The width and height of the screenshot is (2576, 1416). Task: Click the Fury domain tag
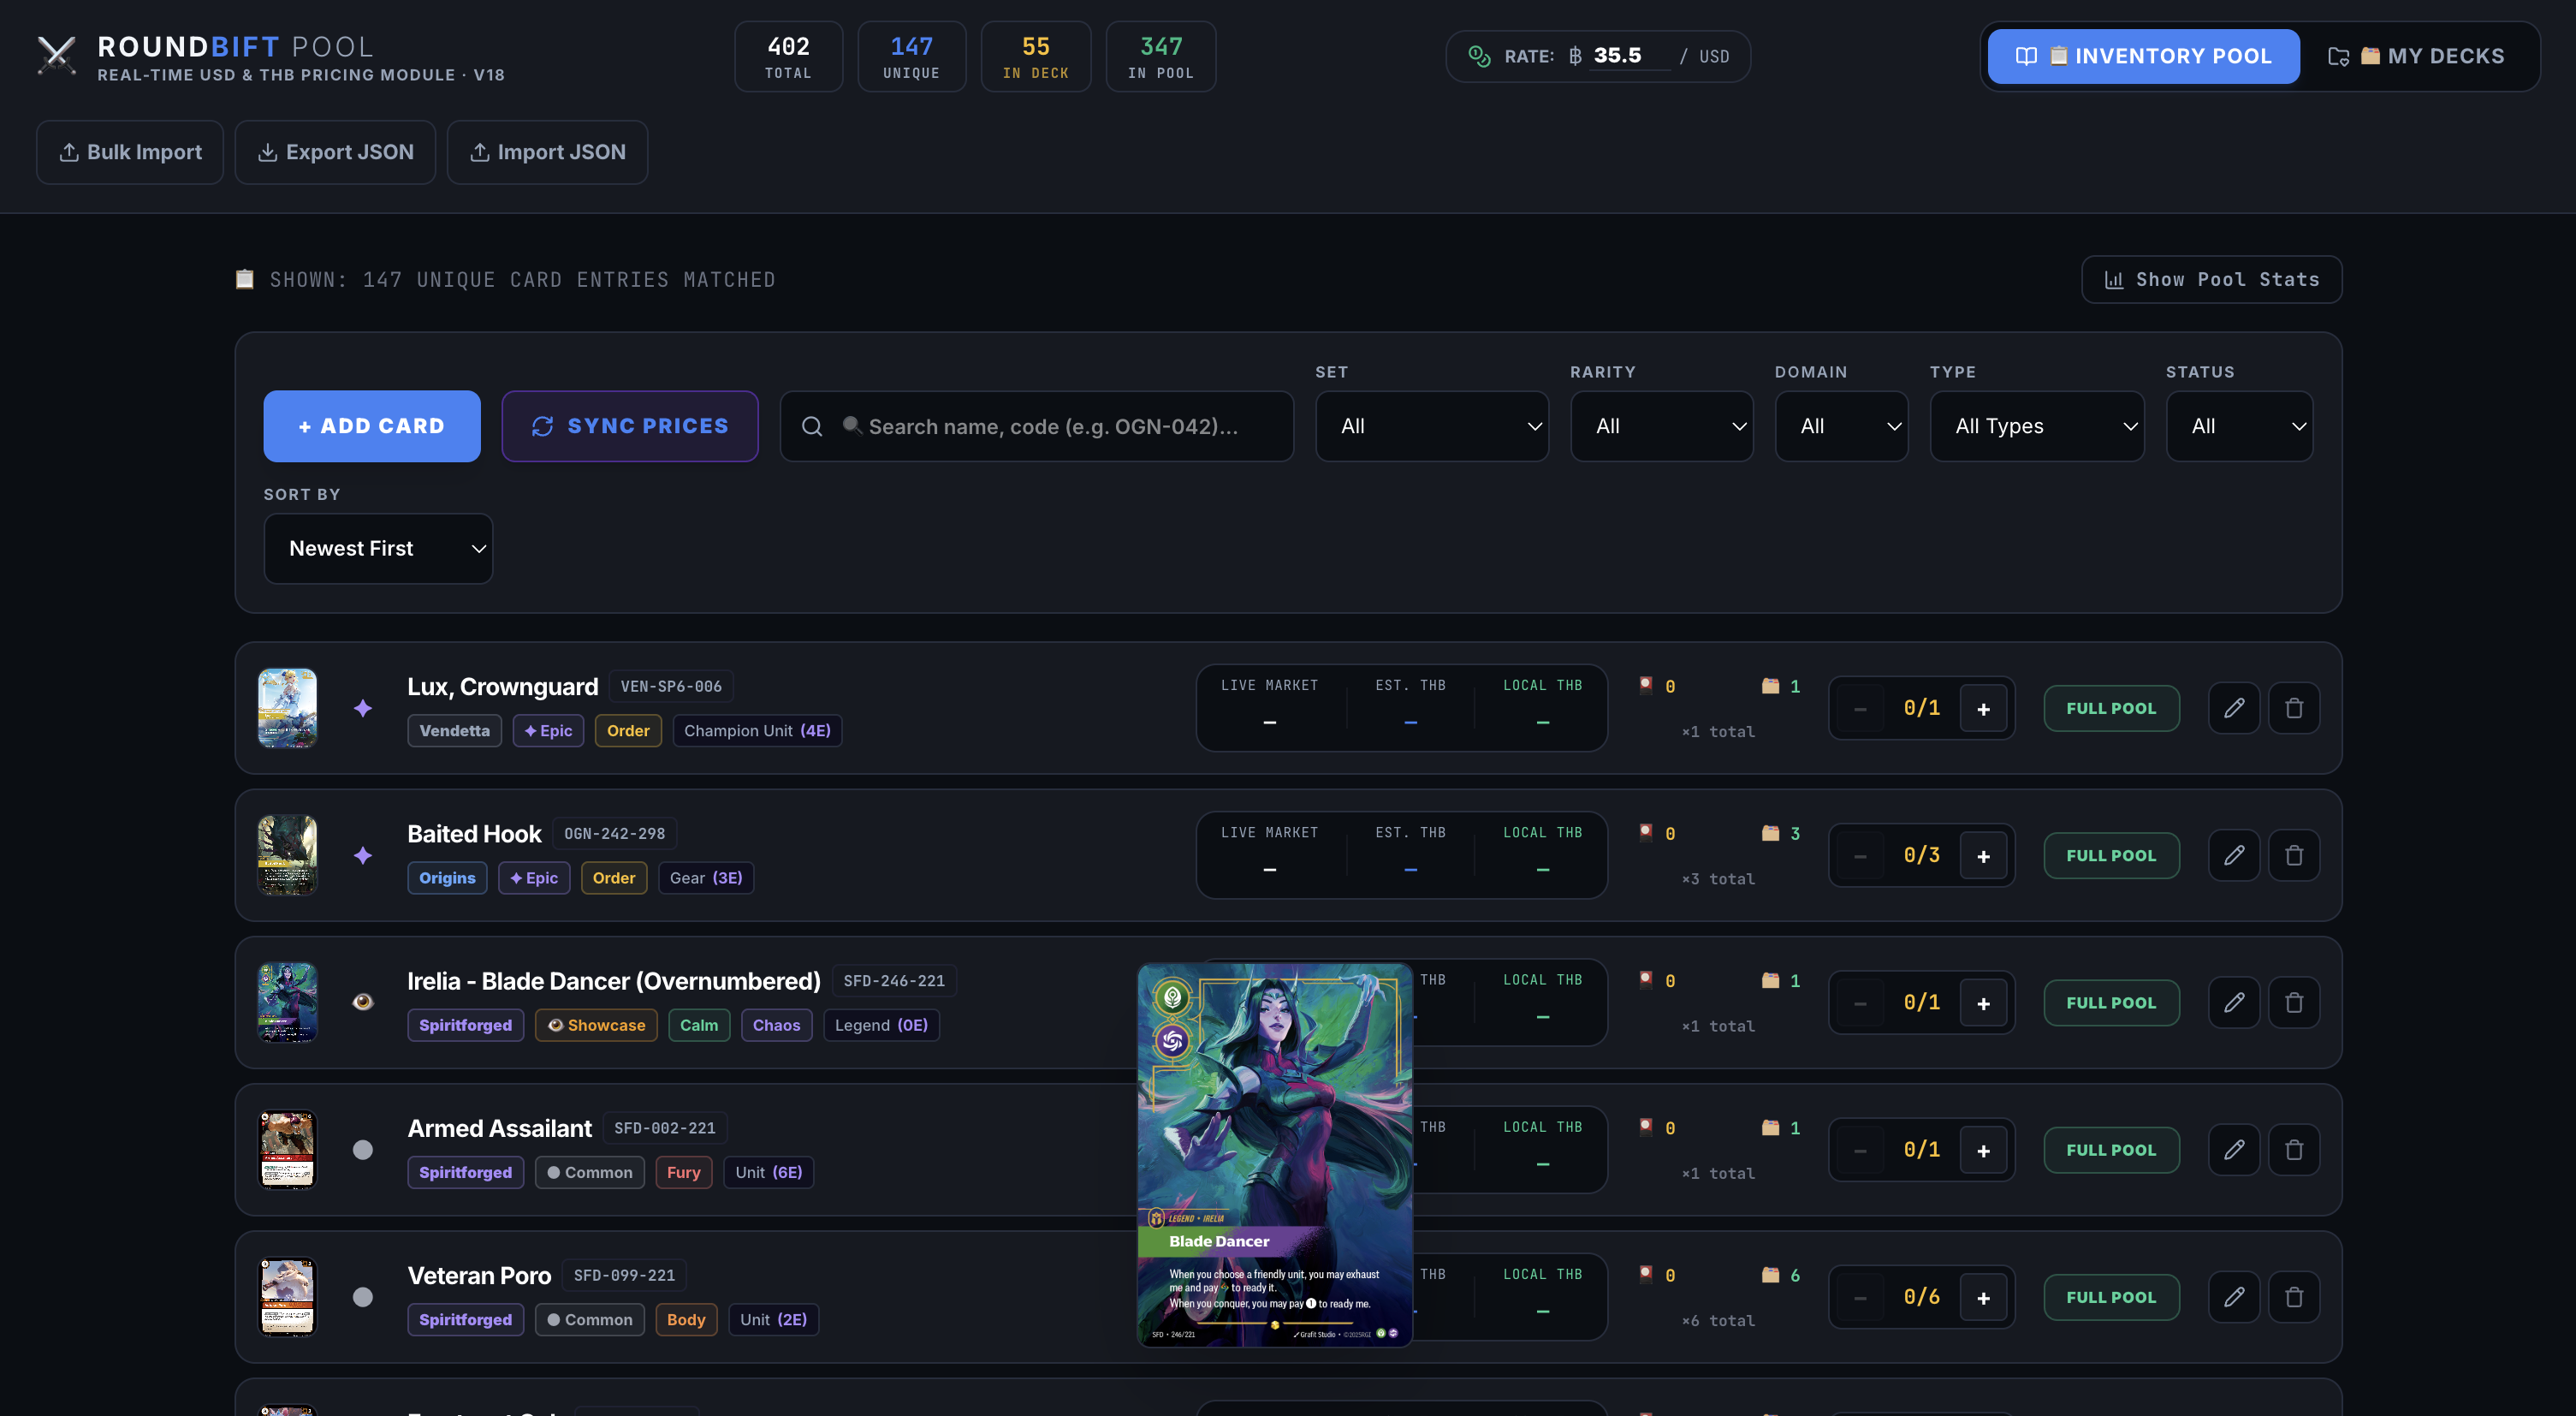coord(684,1172)
